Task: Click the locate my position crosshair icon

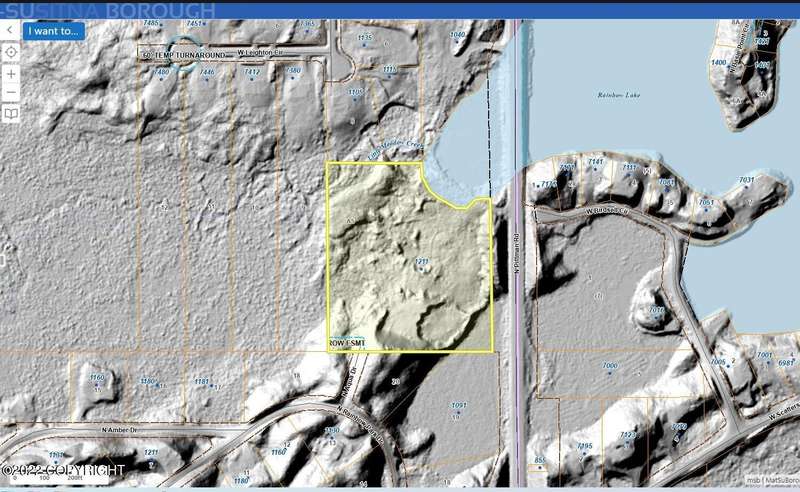Action: click(x=10, y=52)
